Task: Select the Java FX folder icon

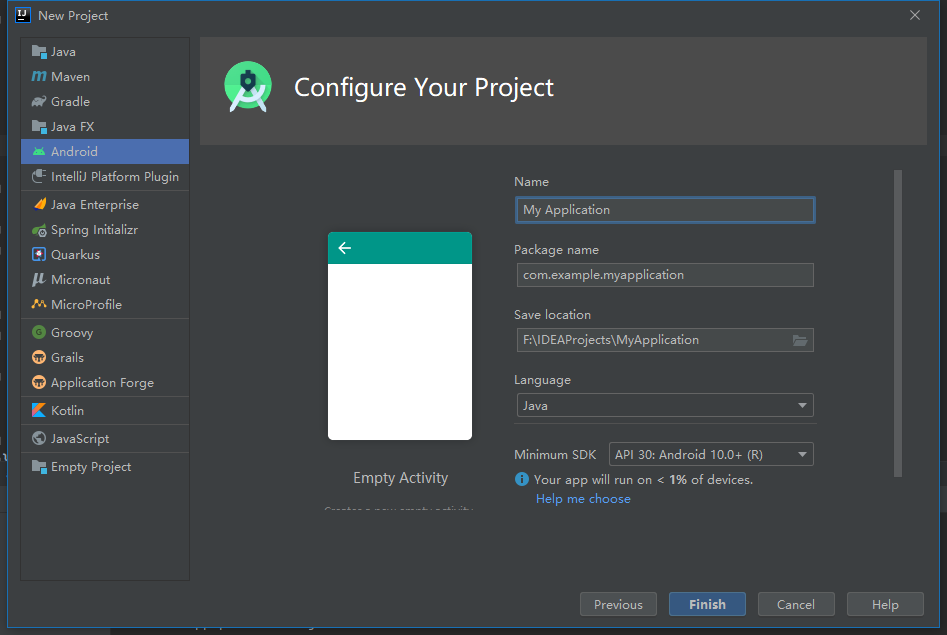Action: click(39, 127)
